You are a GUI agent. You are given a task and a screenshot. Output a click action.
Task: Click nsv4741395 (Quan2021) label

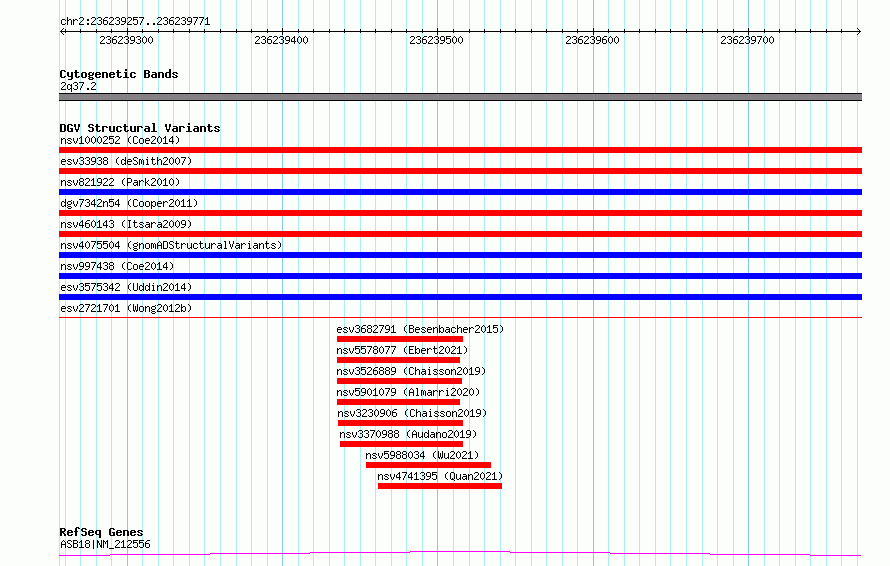440,476
